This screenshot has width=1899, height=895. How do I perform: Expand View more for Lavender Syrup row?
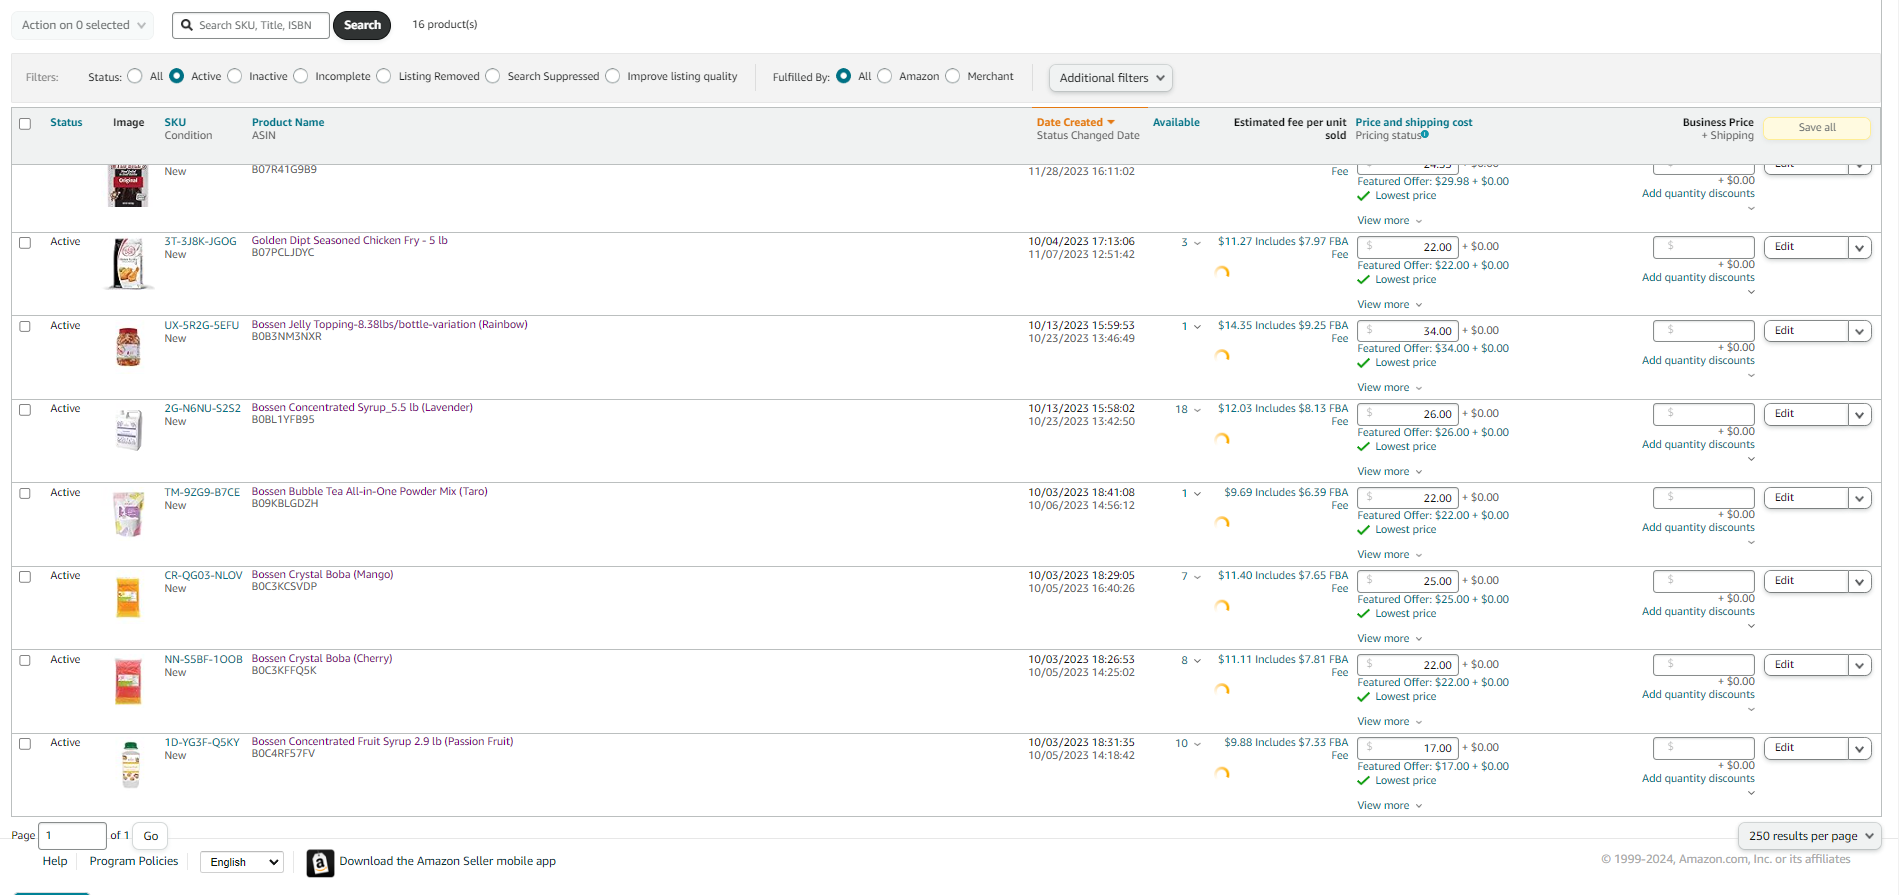coord(1389,472)
